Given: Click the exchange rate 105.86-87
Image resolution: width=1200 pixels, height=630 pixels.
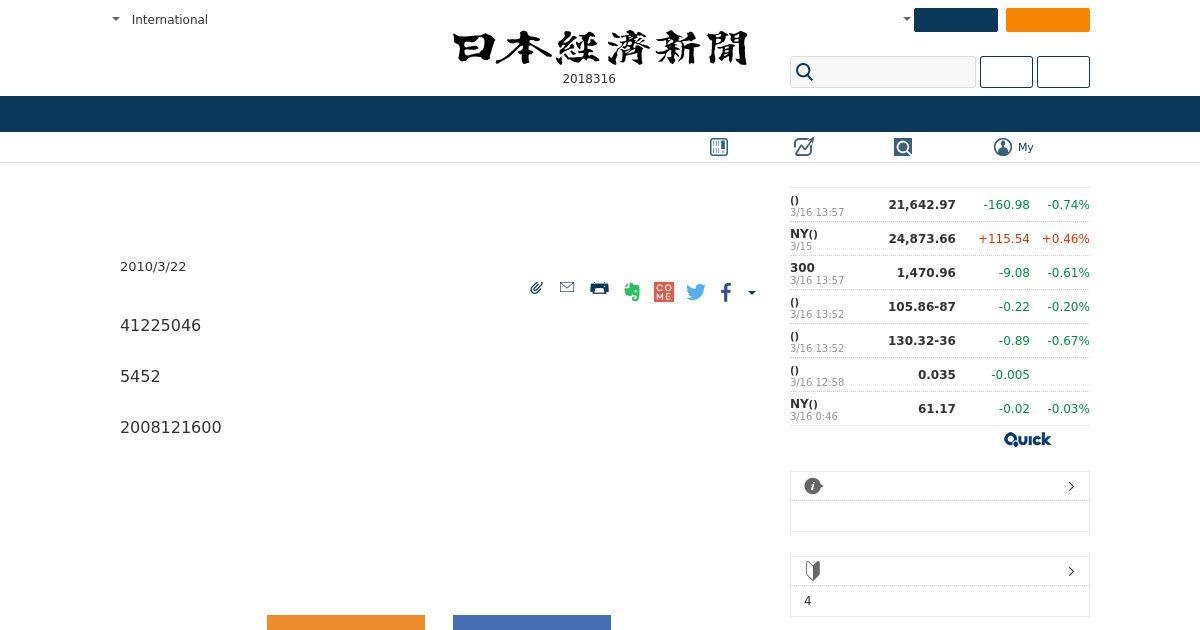Looking at the screenshot, I should (922, 306).
